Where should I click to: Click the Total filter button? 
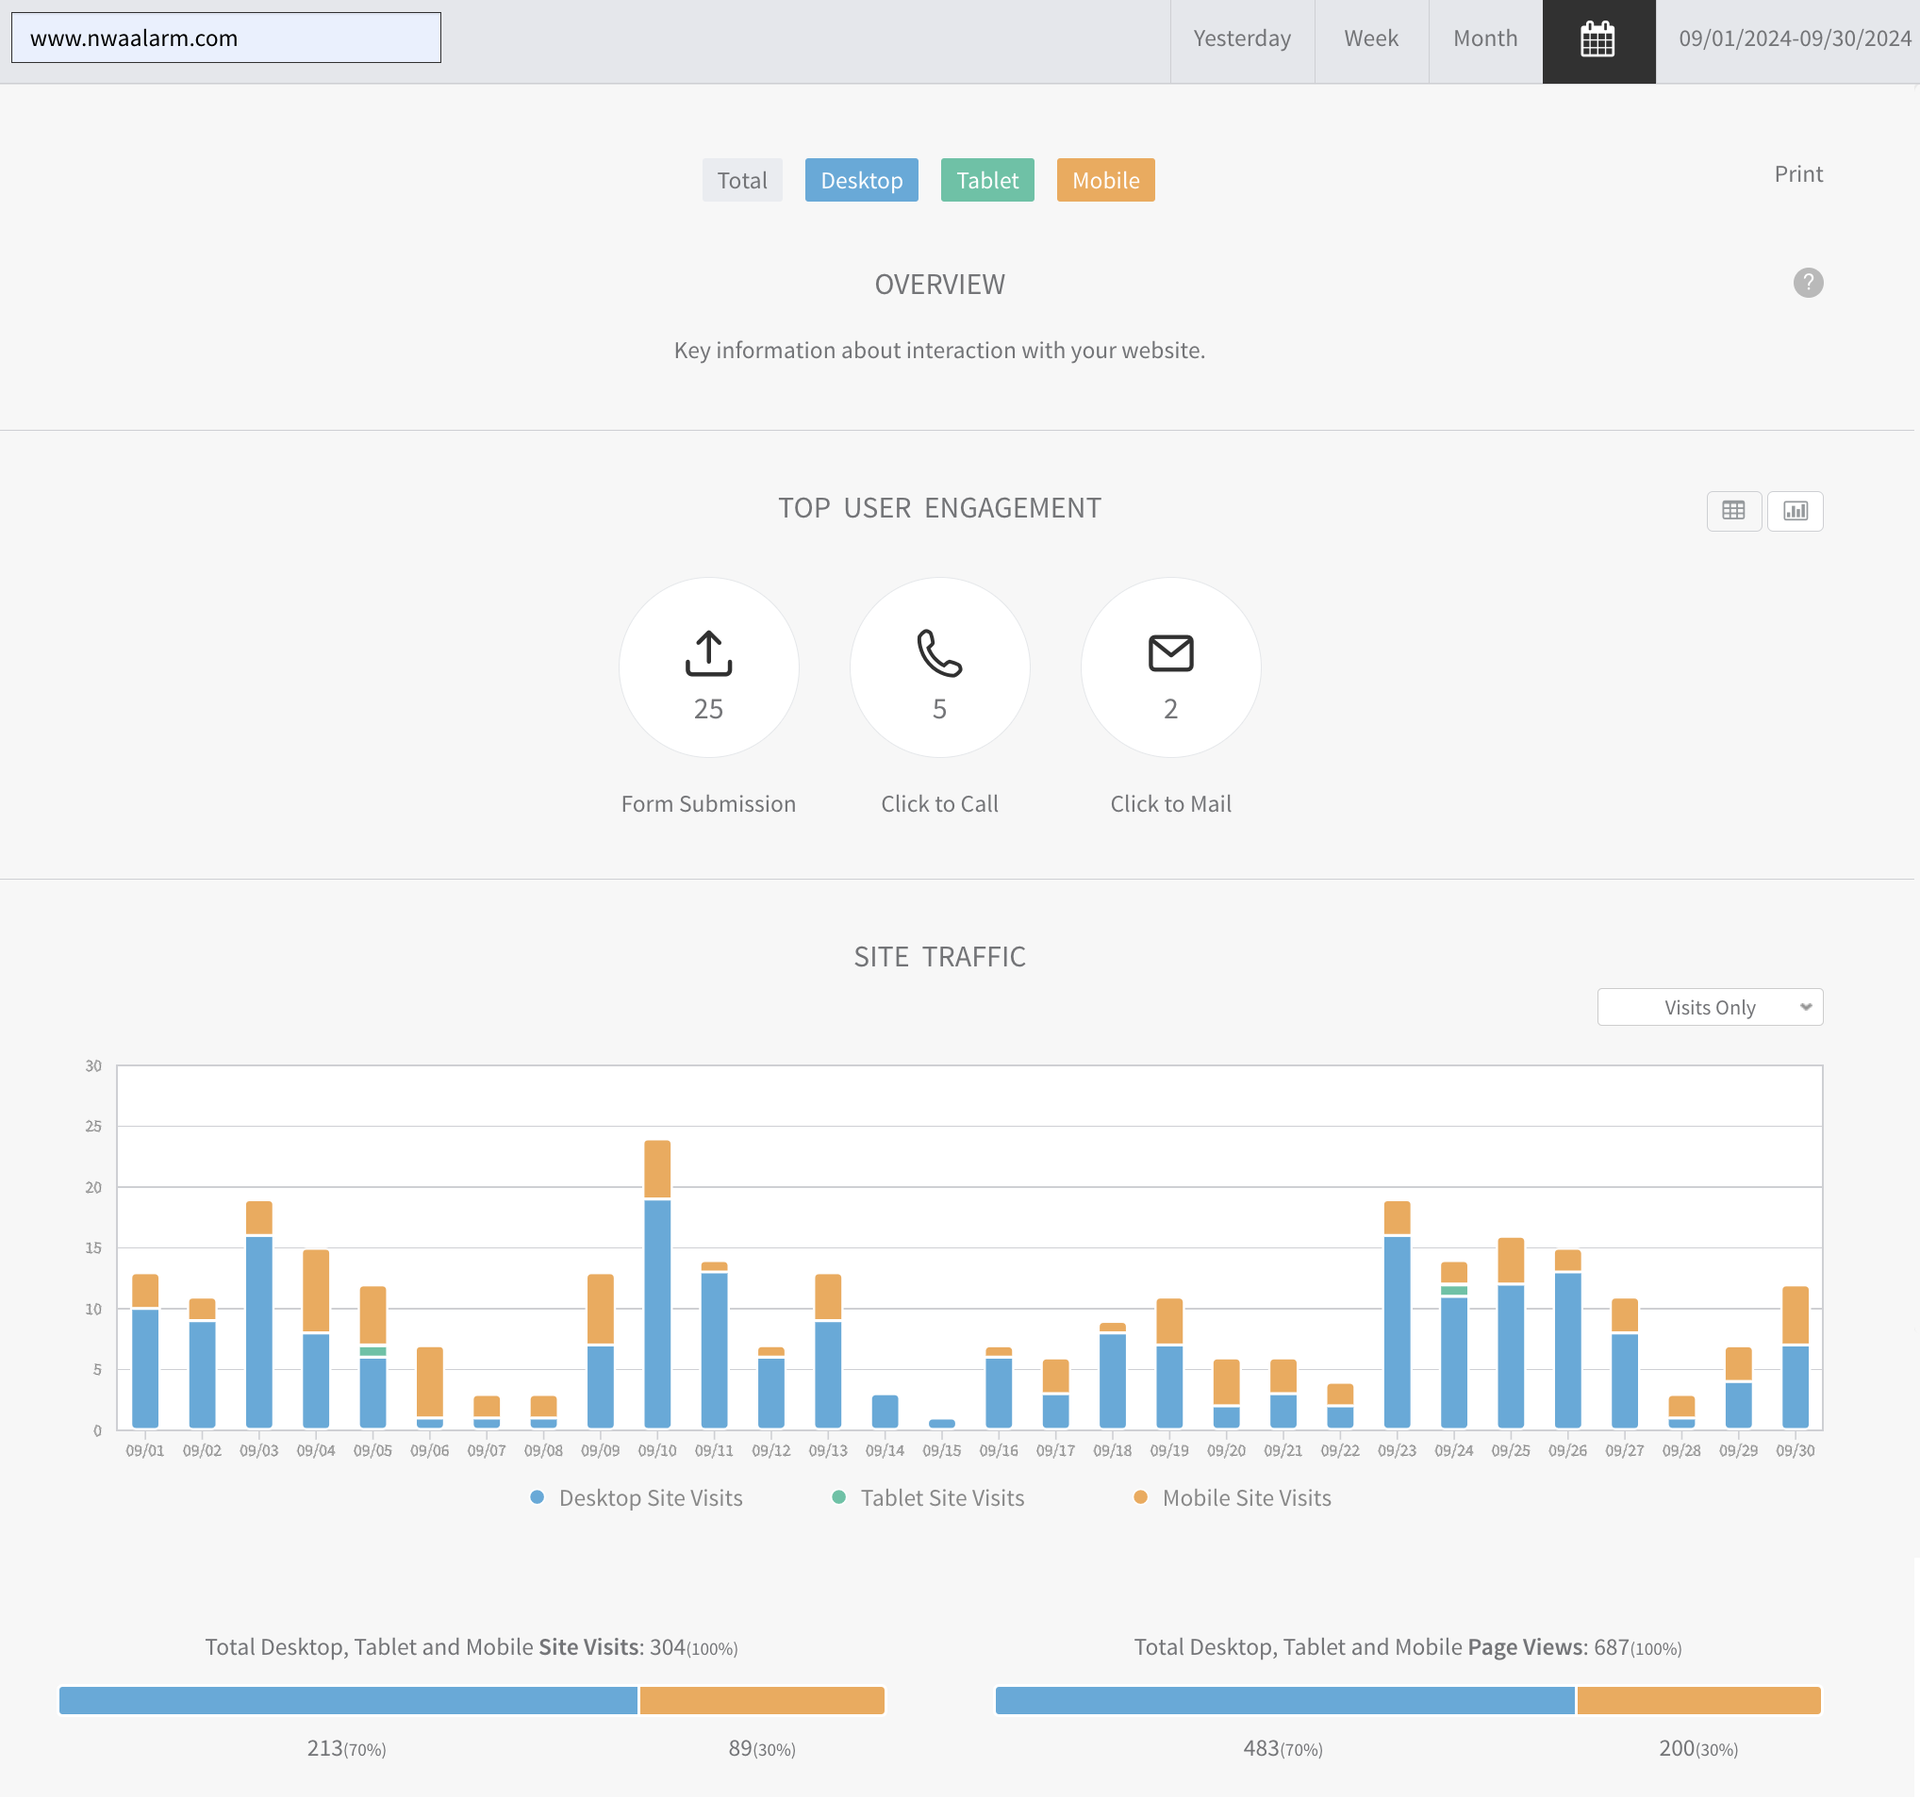[x=741, y=180]
